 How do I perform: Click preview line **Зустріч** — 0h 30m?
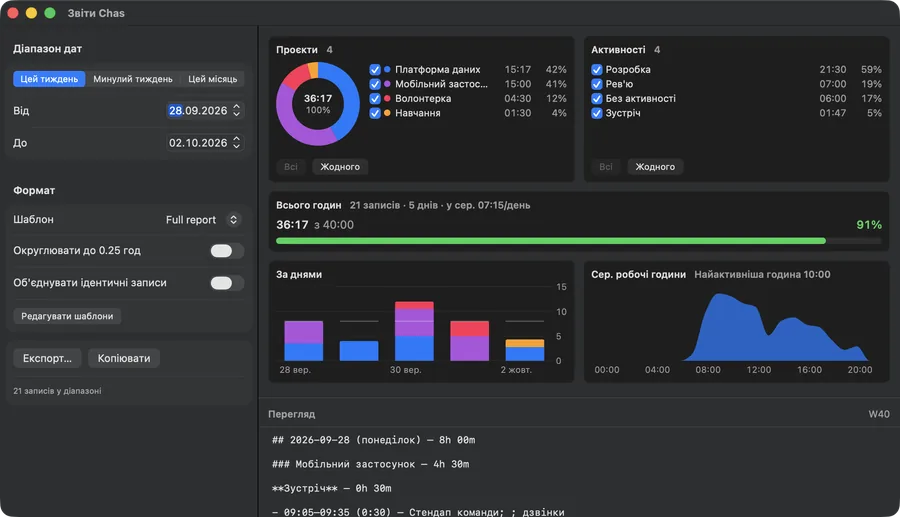pyautogui.click(x=331, y=488)
